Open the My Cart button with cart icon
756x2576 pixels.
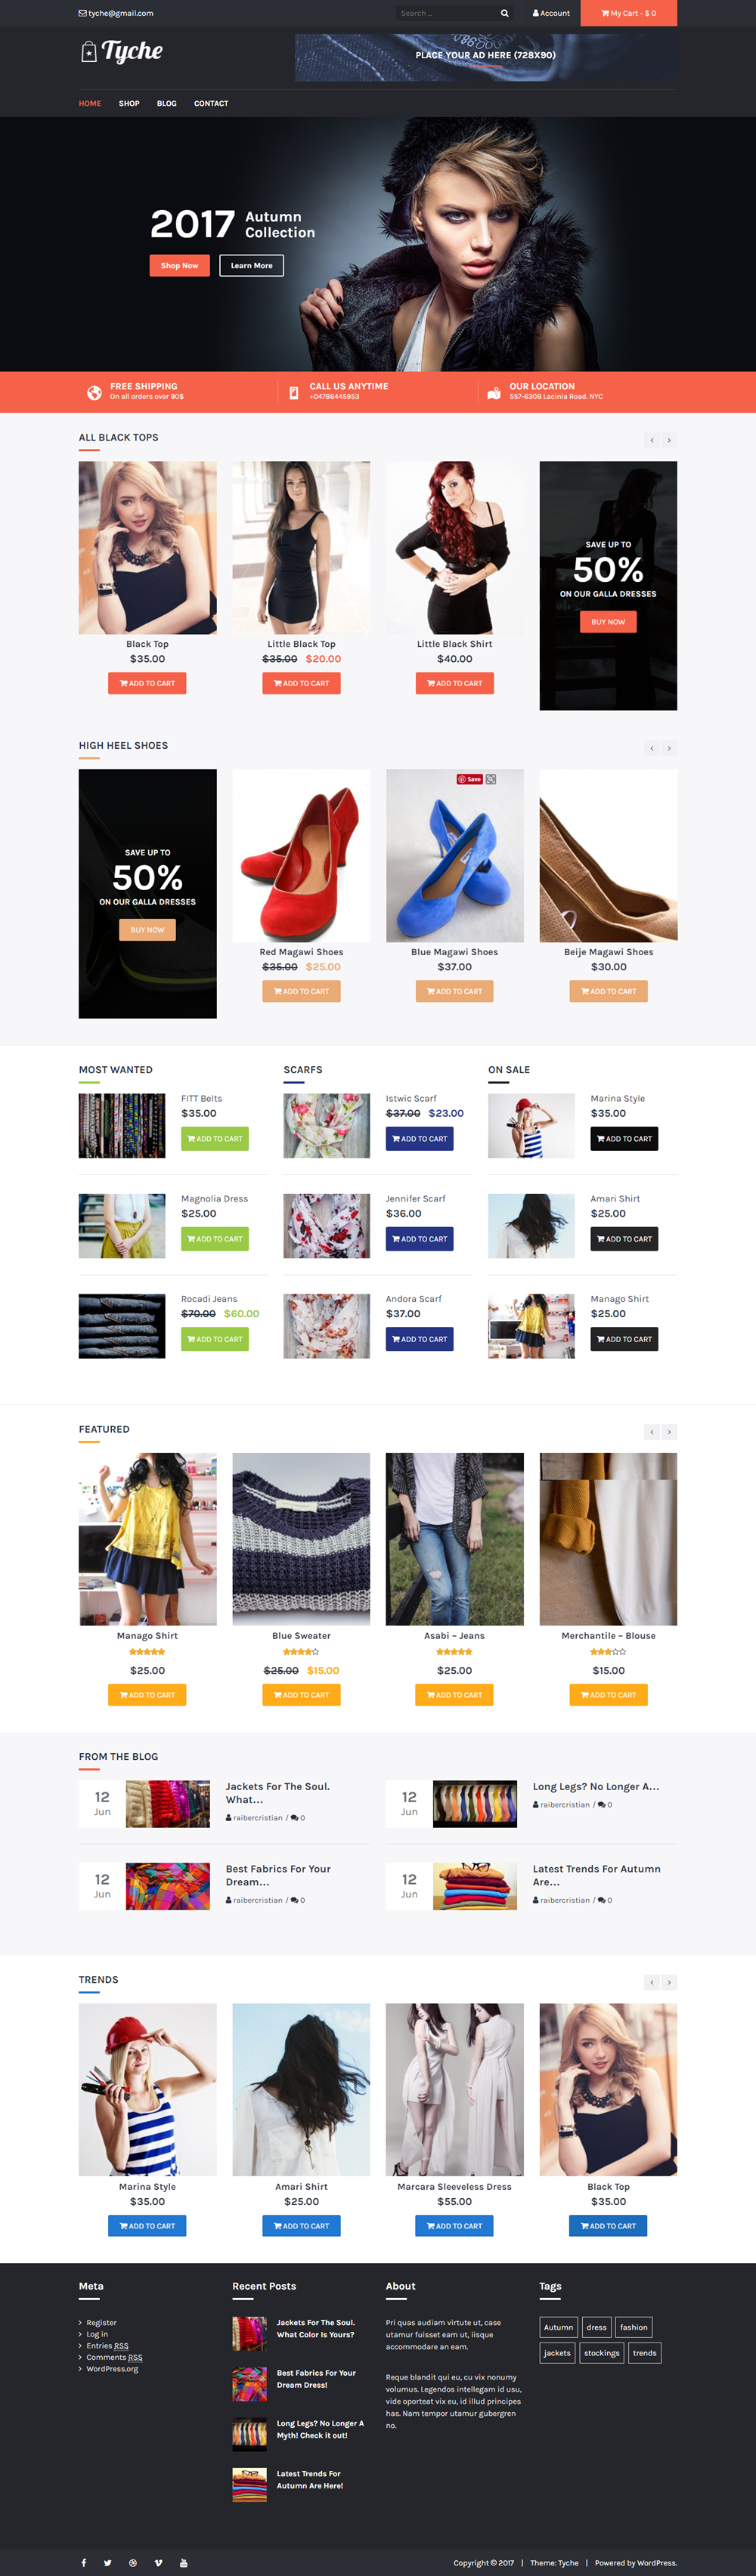click(628, 13)
